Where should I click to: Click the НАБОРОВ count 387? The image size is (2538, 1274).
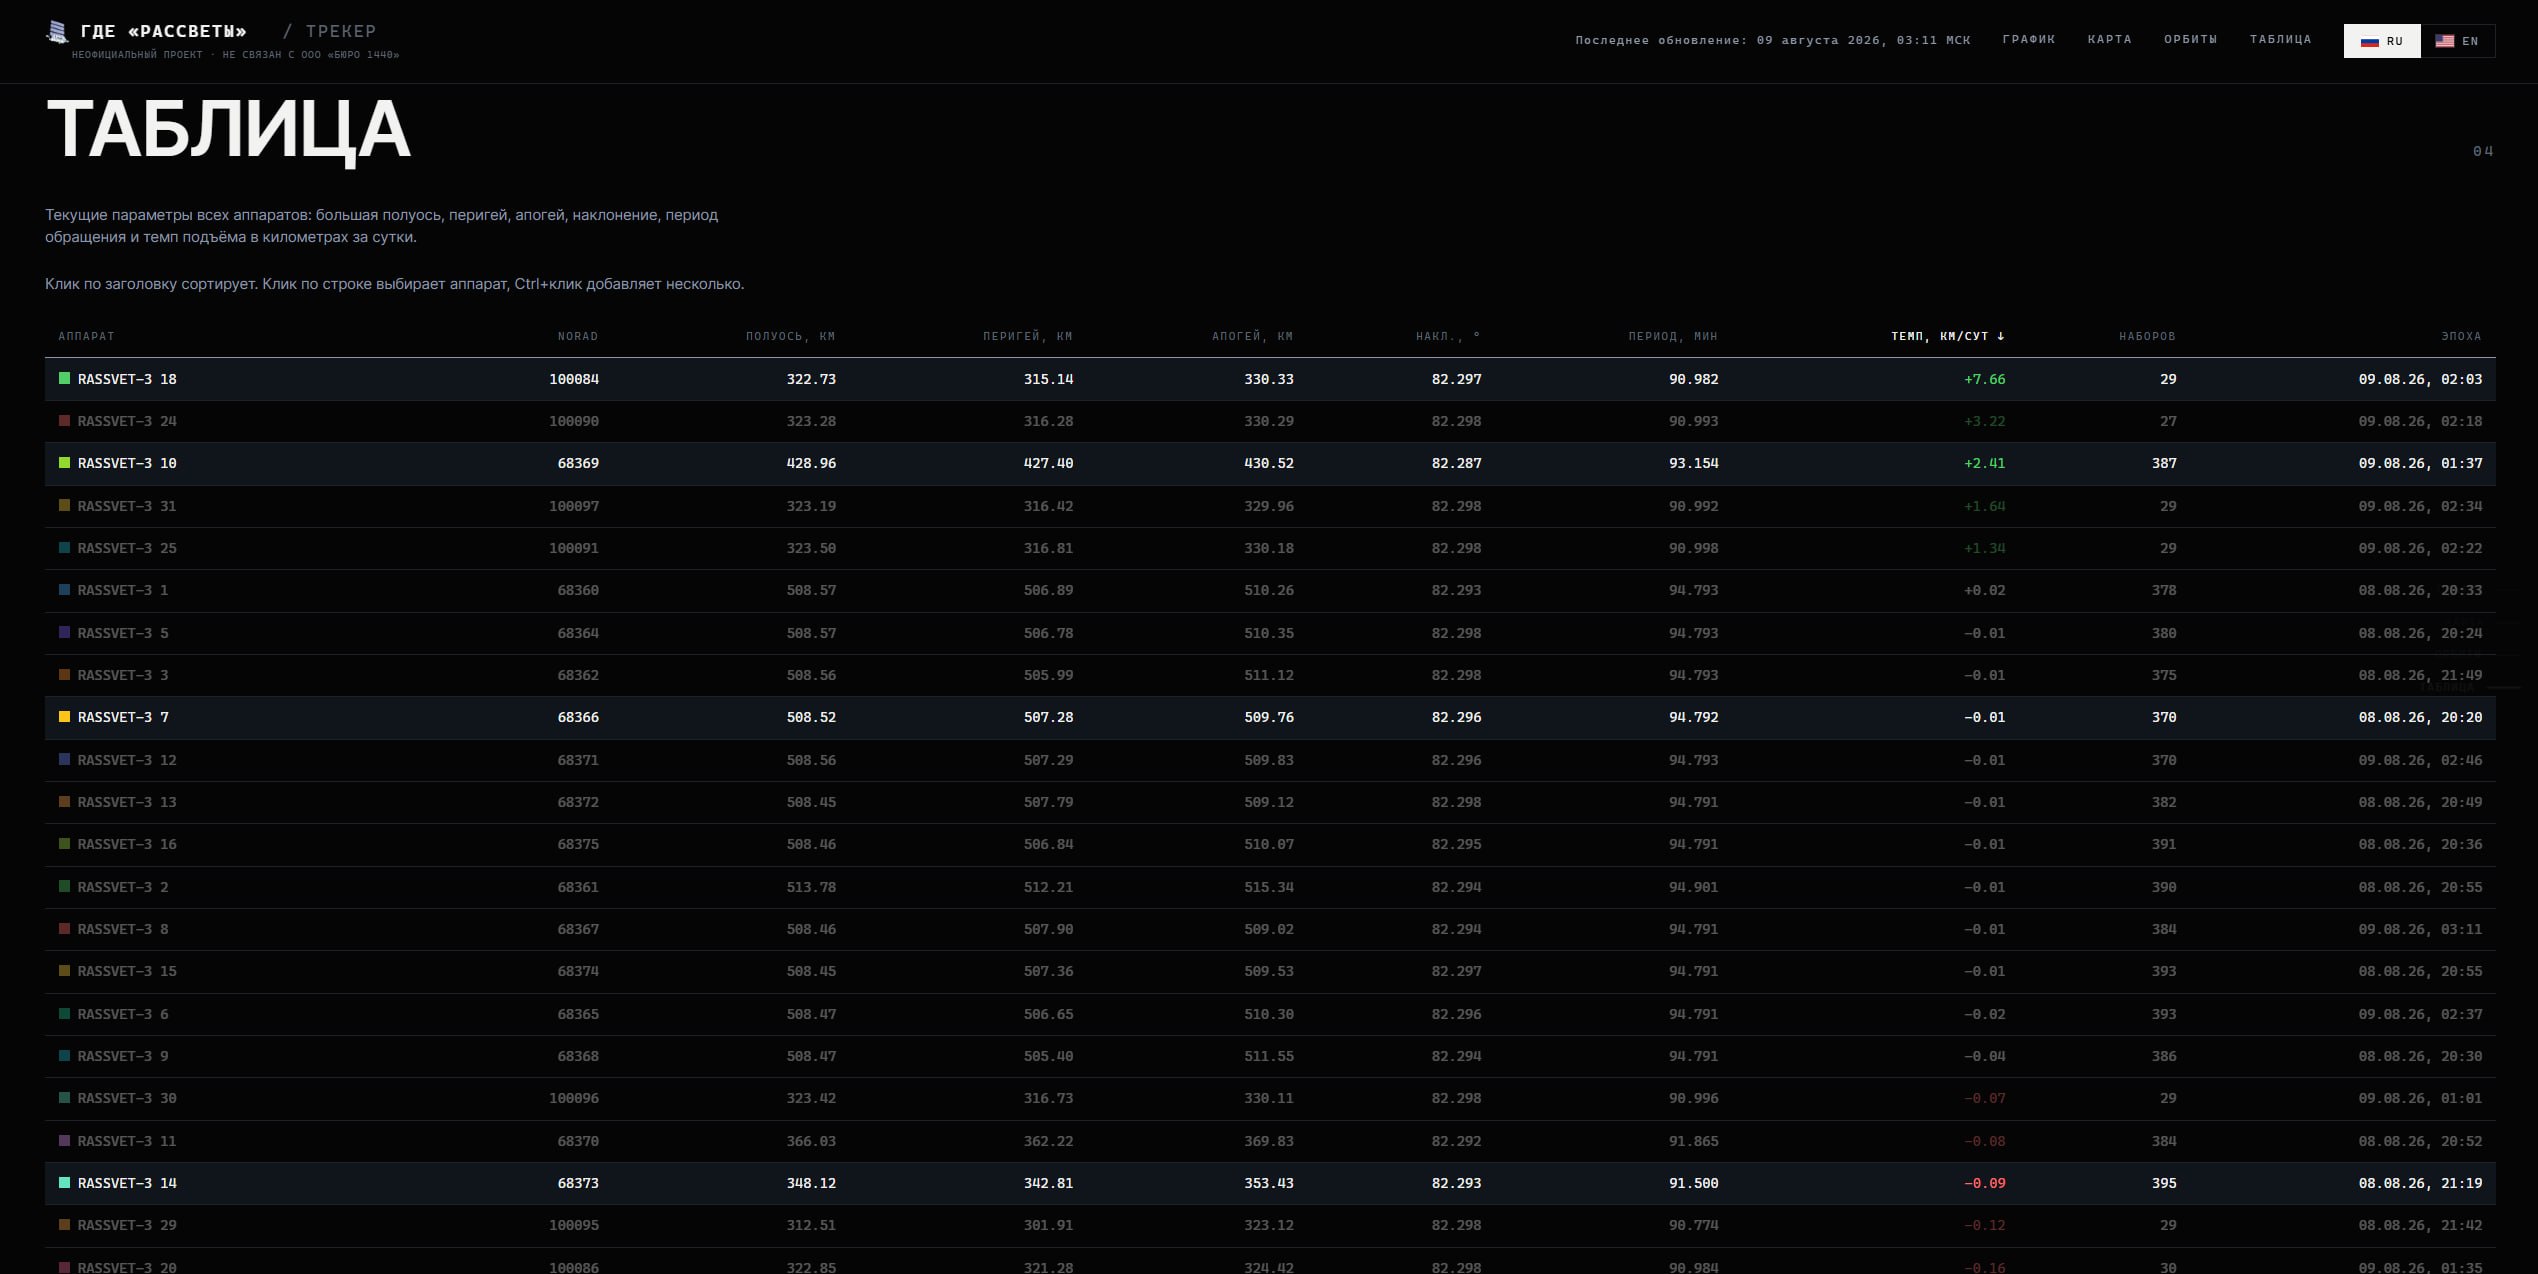(x=2164, y=463)
